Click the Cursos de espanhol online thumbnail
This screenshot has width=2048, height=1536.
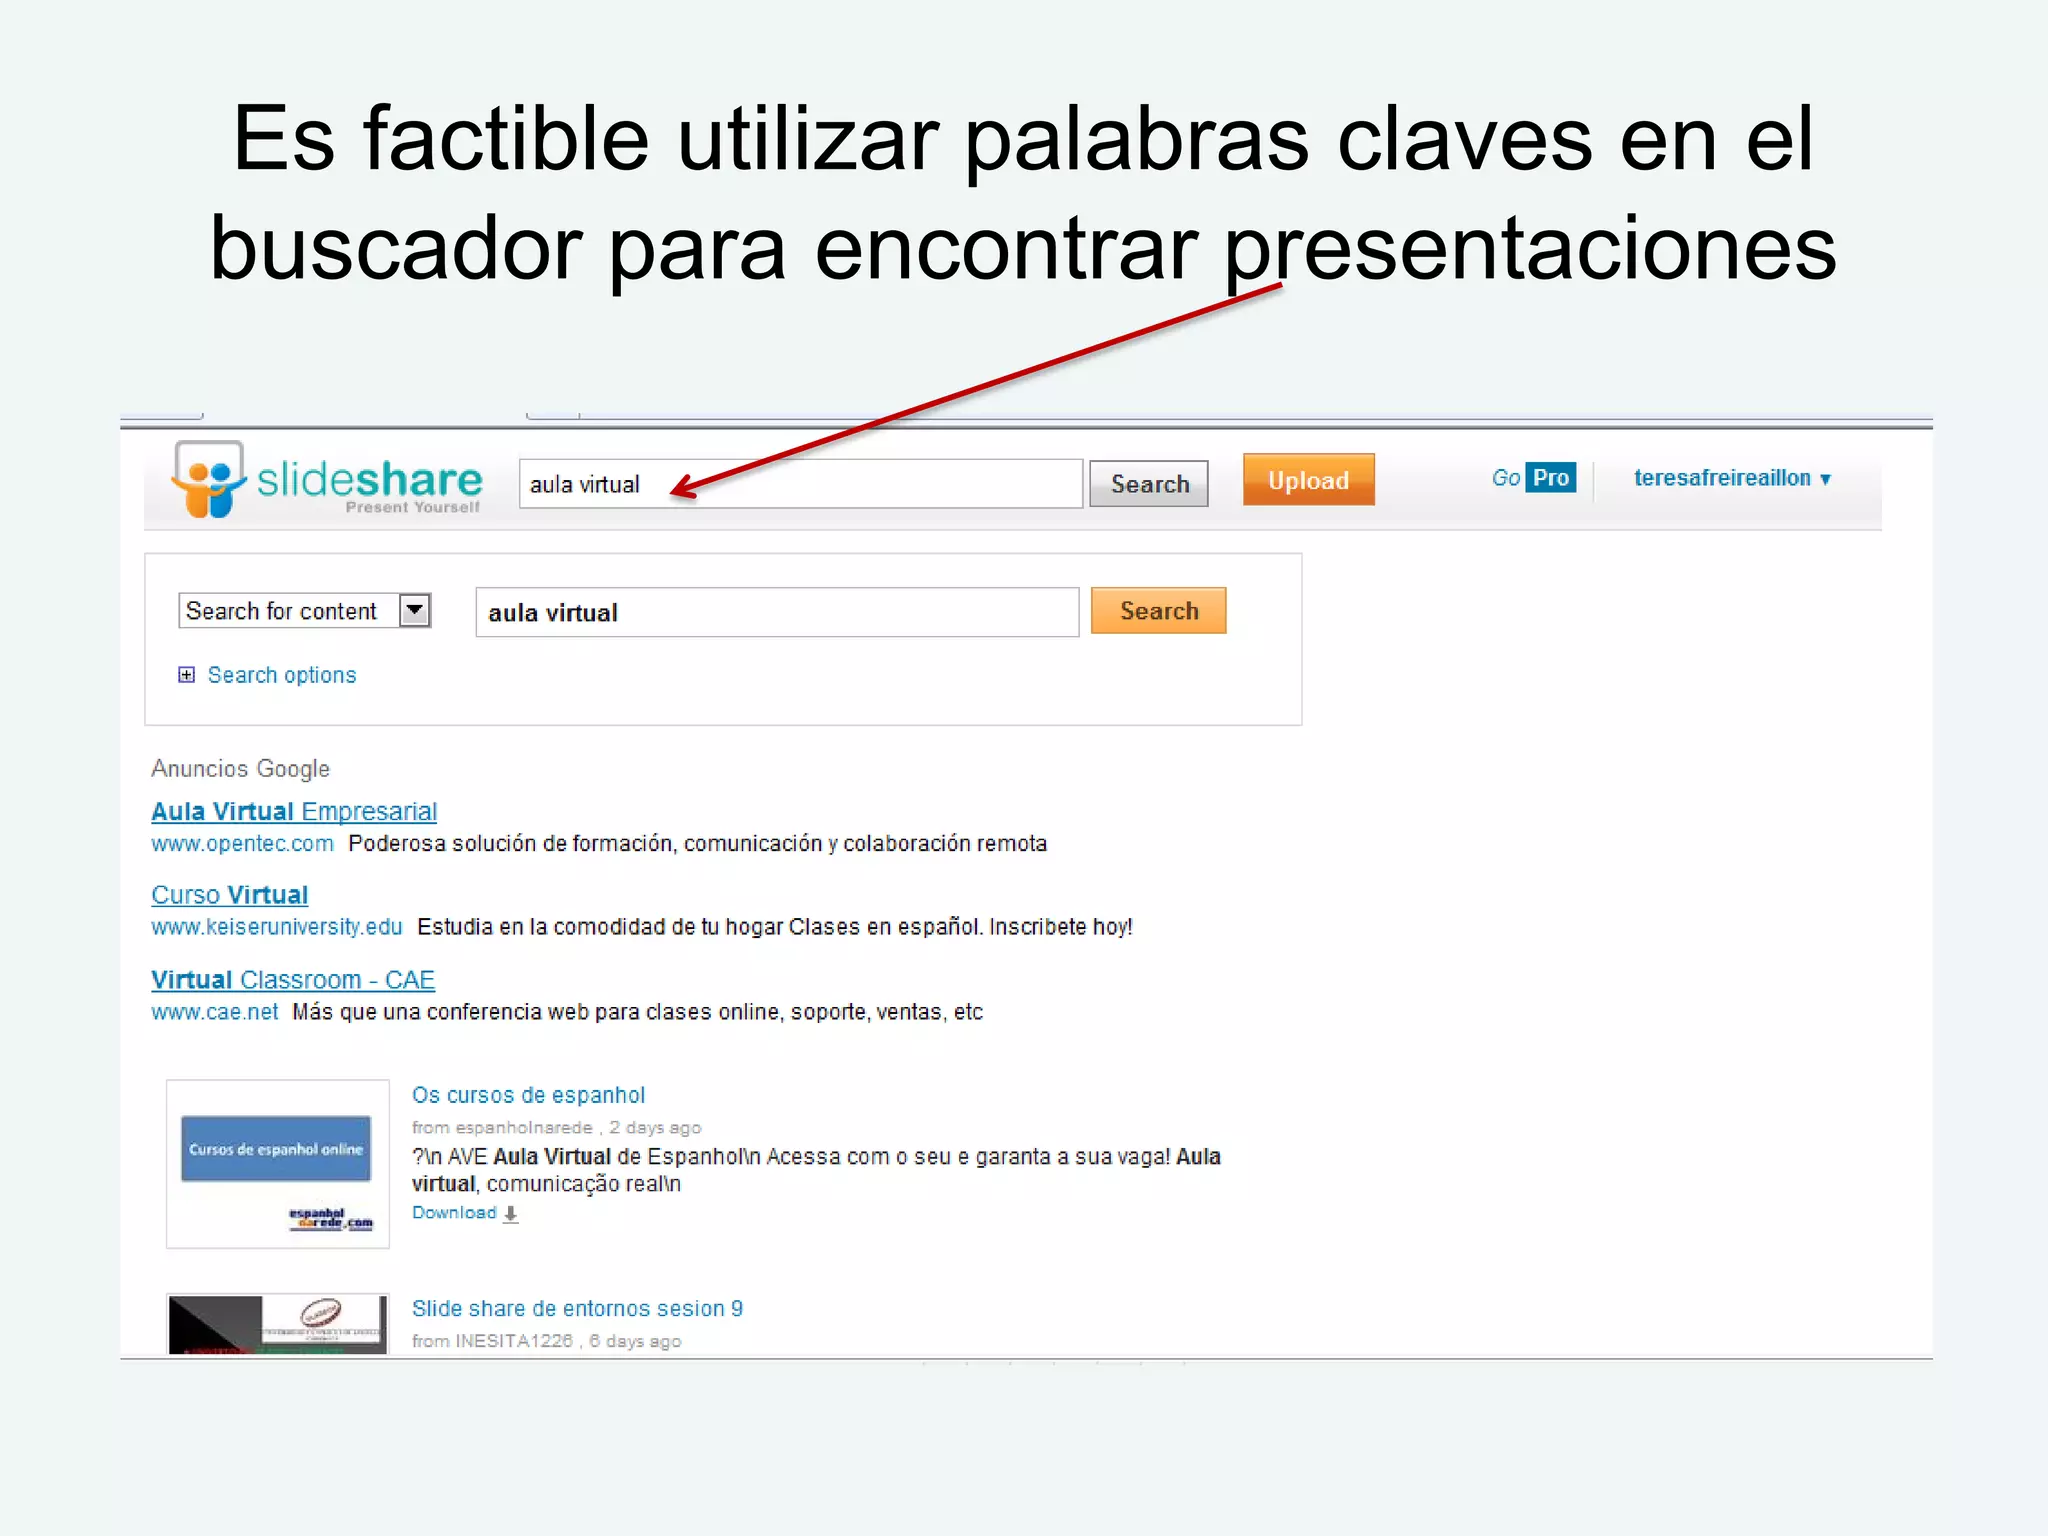click(277, 1164)
